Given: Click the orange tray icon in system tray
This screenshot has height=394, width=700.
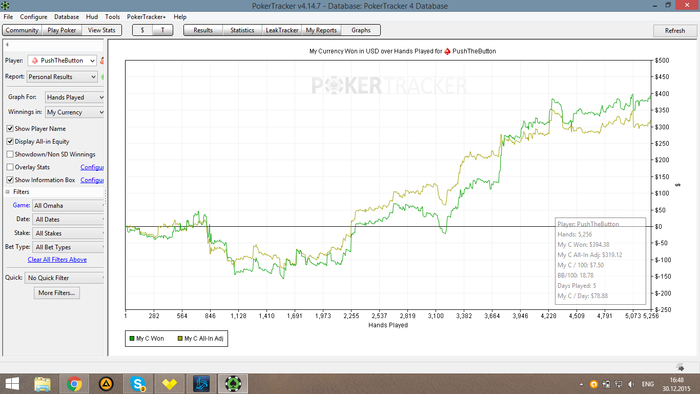Looking at the screenshot, I should pos(593,384).
